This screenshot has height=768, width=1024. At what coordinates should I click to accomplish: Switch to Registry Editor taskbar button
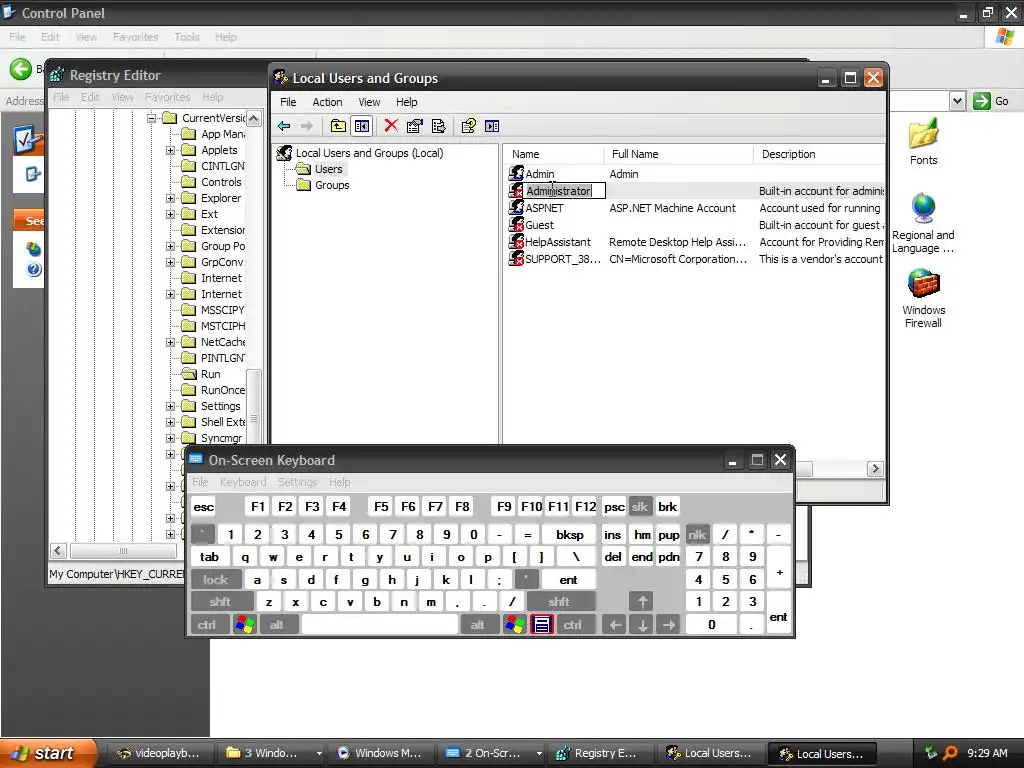[x=601, y=753]
